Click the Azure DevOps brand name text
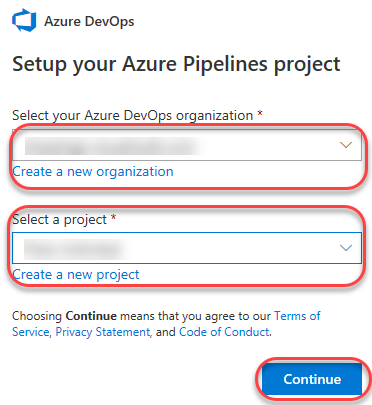The width and height of the screenshot is (372, 405). pos(89,21)
